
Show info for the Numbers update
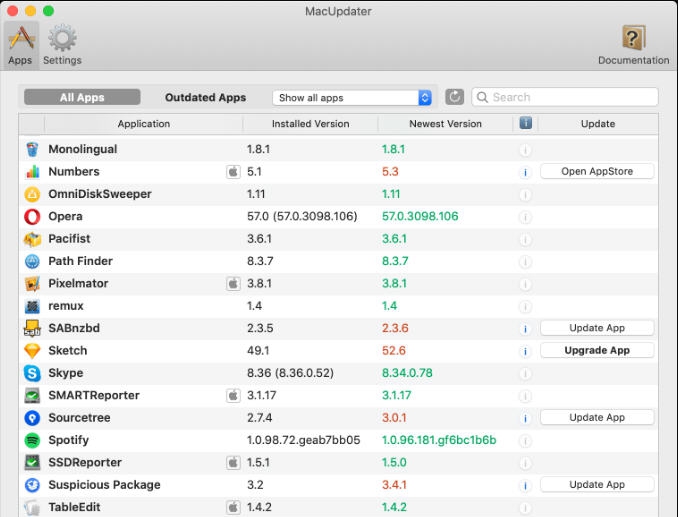tap(525, 172)
